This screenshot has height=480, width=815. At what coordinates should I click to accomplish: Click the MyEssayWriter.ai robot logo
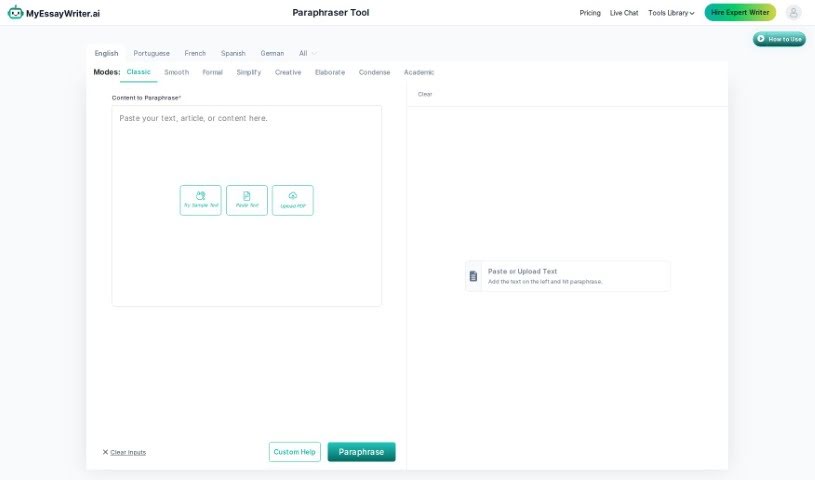(15, 13)
